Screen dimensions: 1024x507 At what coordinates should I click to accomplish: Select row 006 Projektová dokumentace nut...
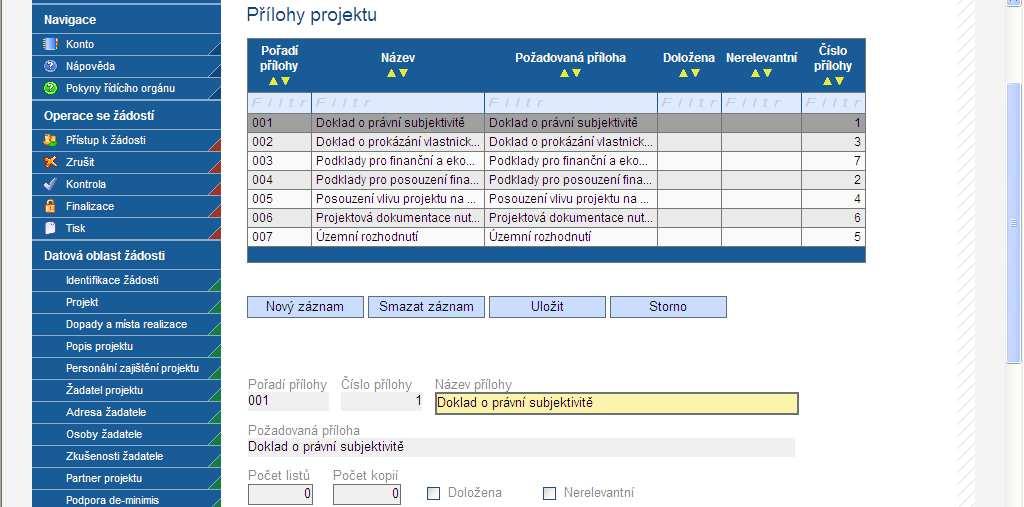tap(556, 218)
